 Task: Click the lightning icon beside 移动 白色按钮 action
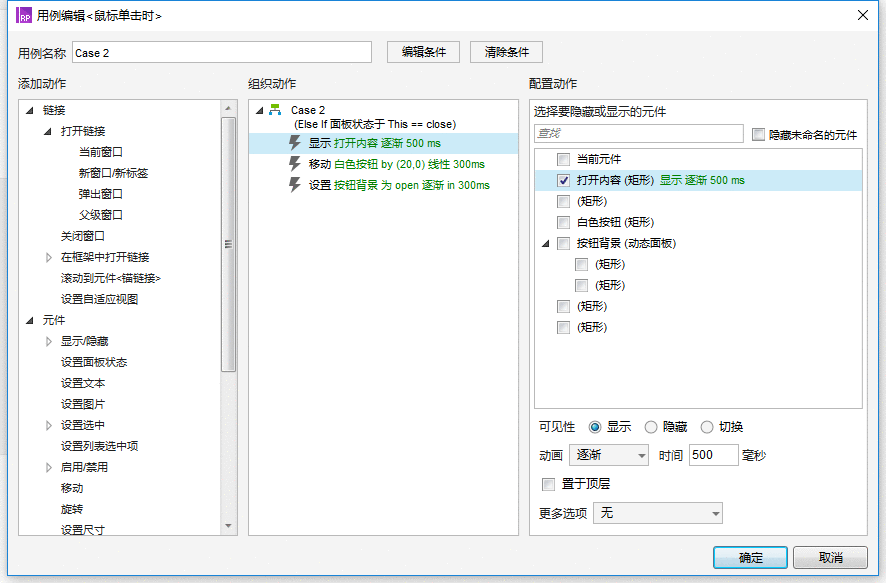pyautogui.click(x=293, y=164)
